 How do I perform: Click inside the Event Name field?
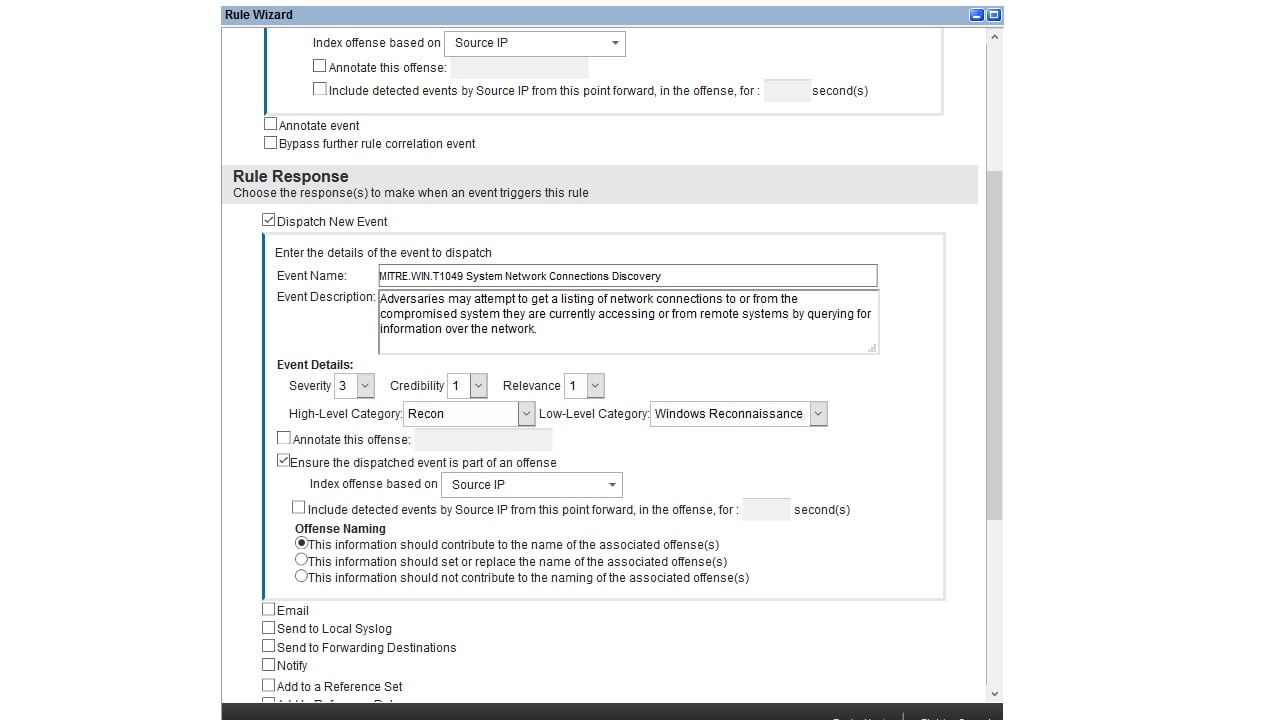pos(628,276)
